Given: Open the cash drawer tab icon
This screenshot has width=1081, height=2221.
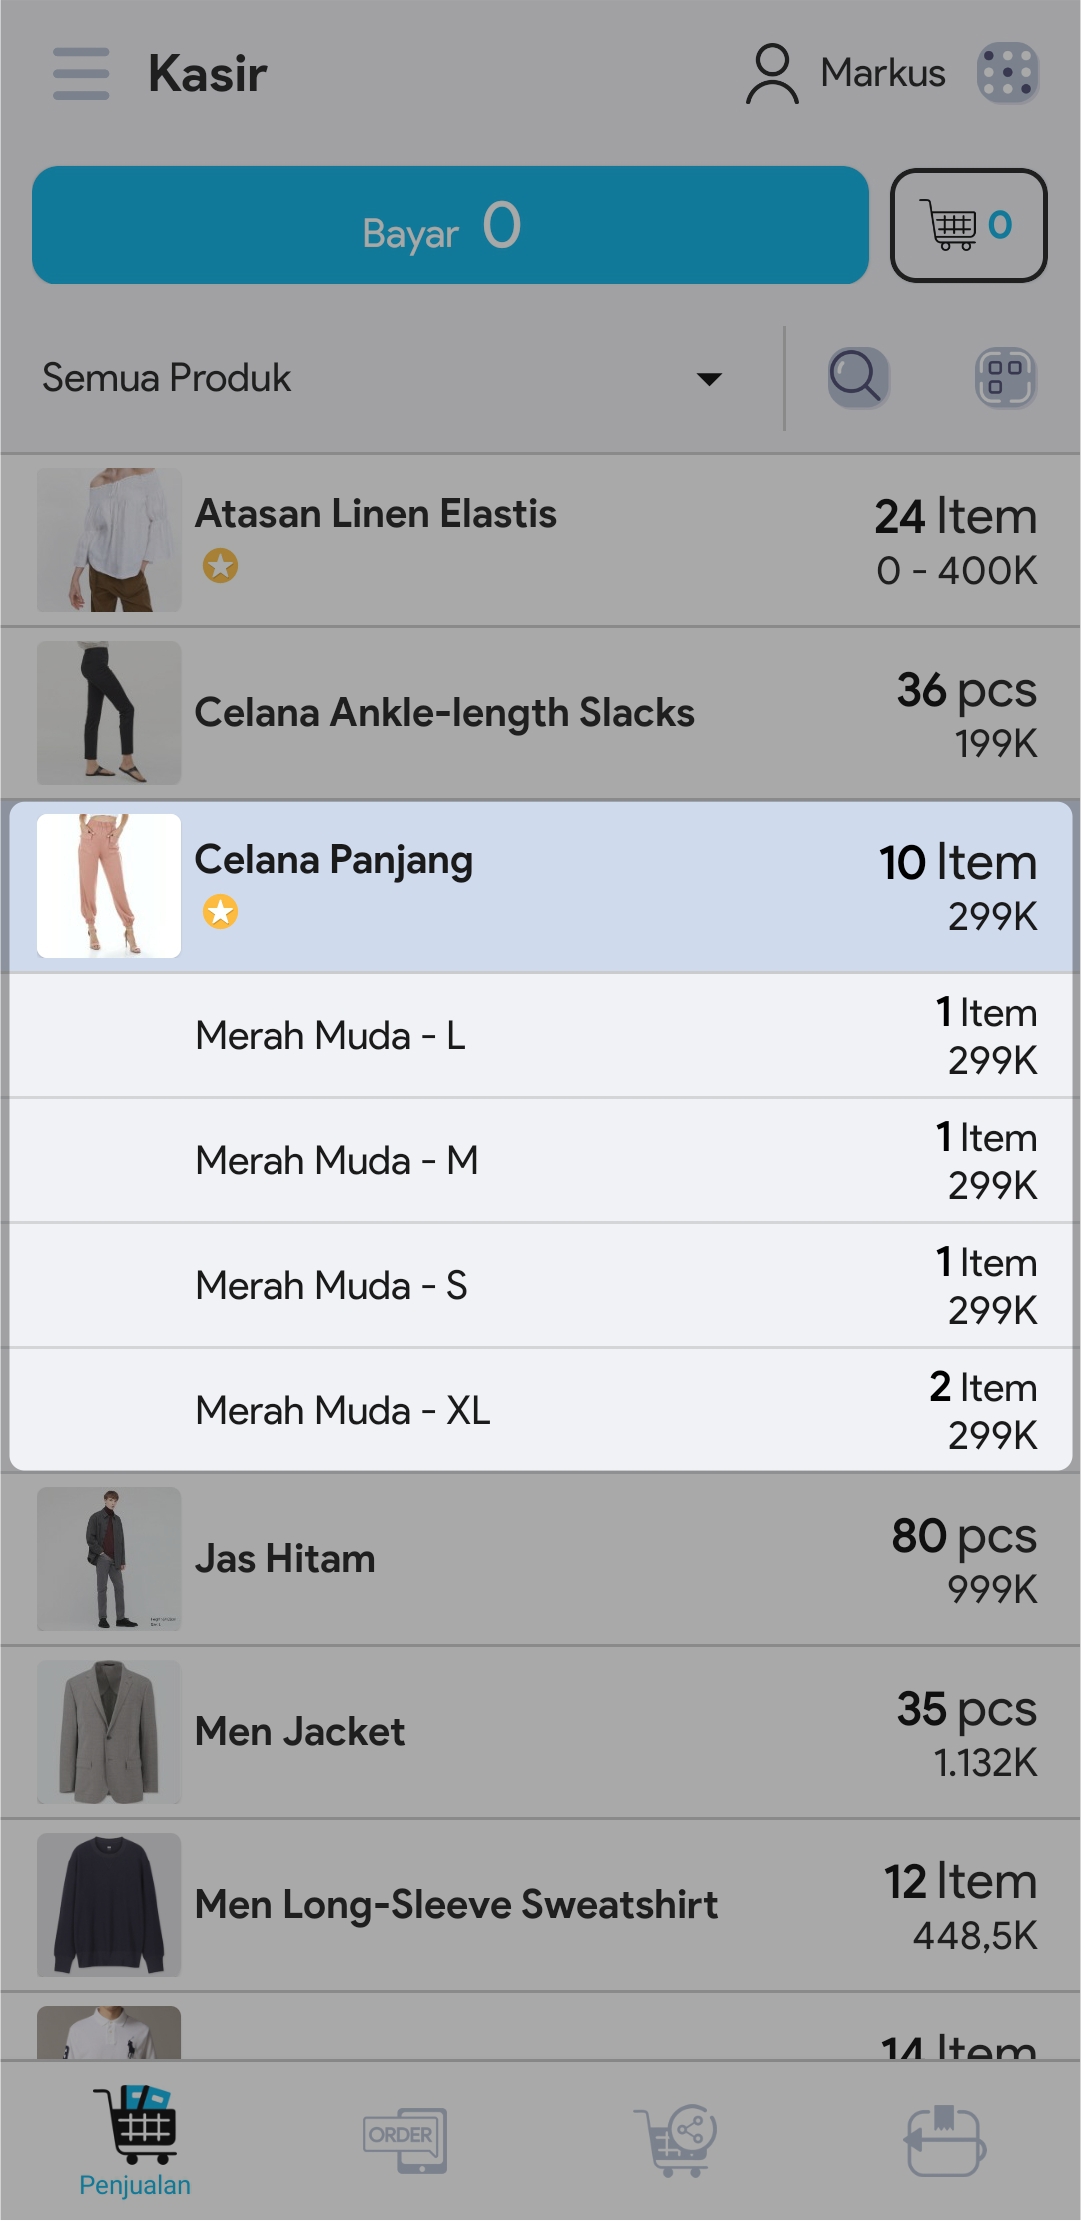Looking at the screenshot, I should 945,2140.
